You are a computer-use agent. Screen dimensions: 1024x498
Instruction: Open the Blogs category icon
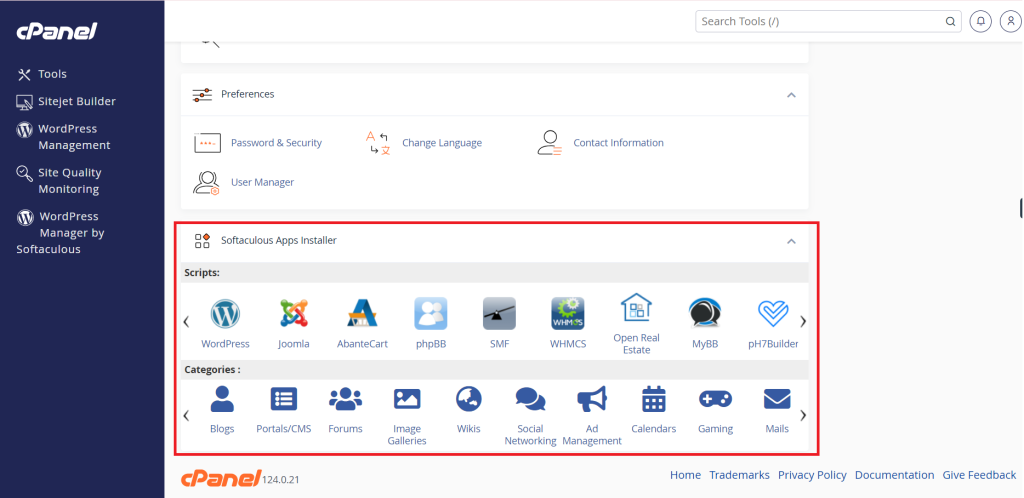coord(222,399)
